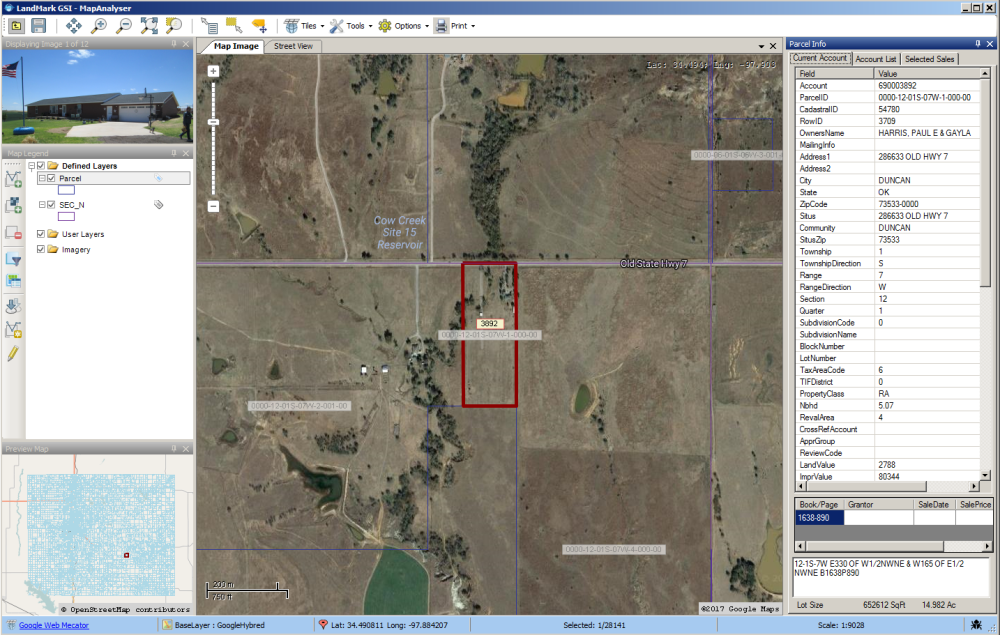Screen dimensions: 1000x635
Task: Select the pencil tool in left sidebar
Action: [13, 353]
